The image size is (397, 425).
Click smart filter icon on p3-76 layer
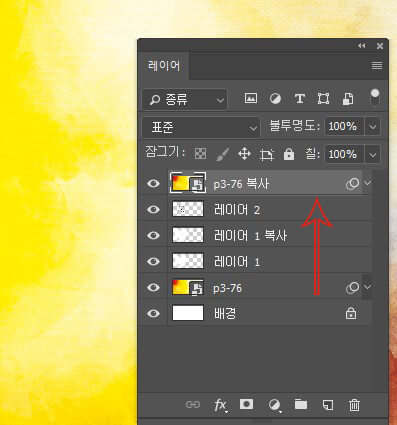[x=353, y=287]
